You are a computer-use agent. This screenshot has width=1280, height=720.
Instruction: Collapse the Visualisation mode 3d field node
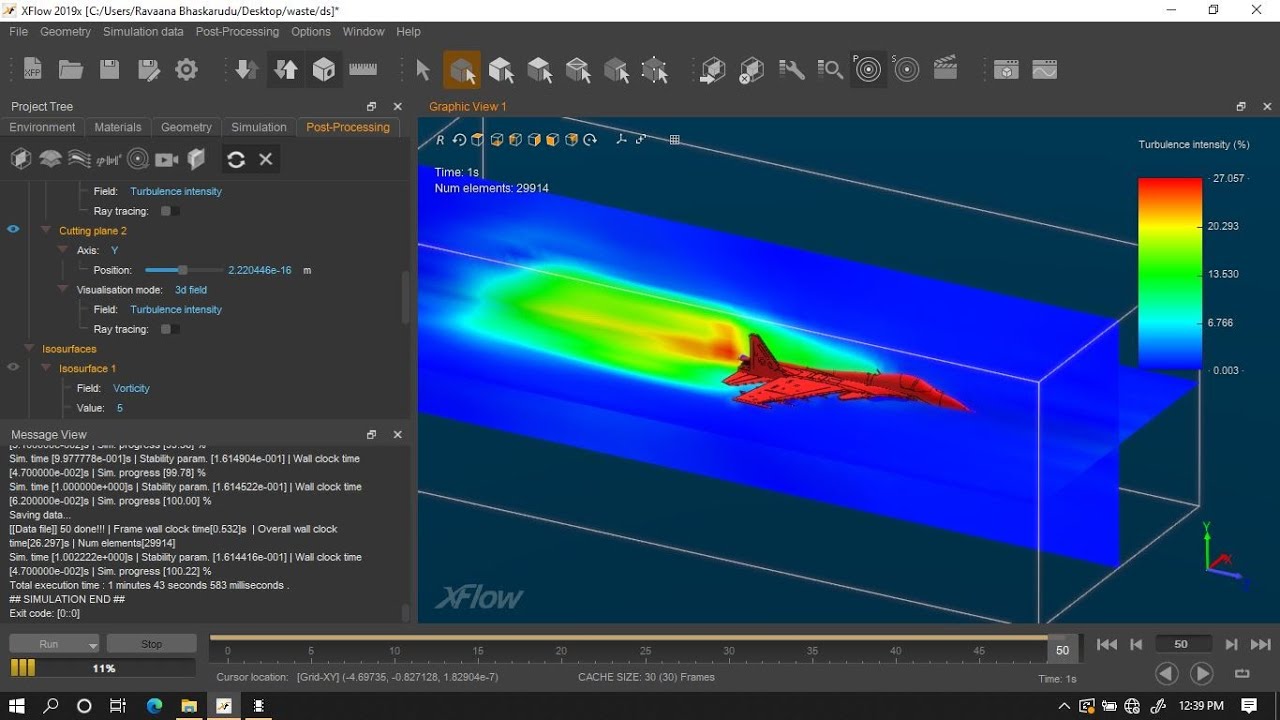63,290
